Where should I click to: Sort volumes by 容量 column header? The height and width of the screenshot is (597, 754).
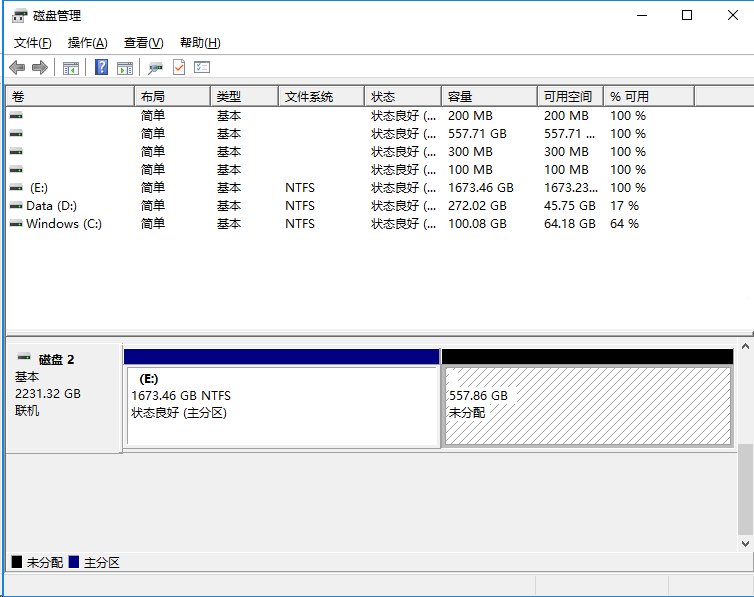[x=488, y=97]
